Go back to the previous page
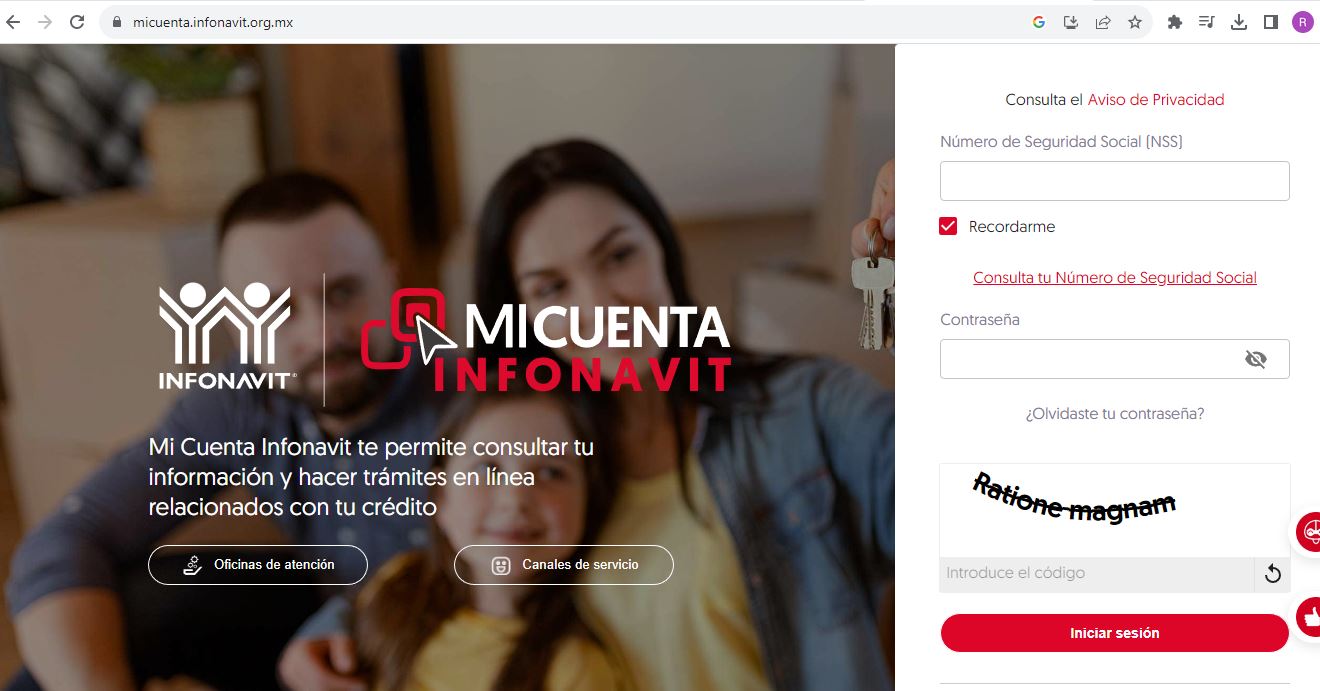 coord(13,22)
